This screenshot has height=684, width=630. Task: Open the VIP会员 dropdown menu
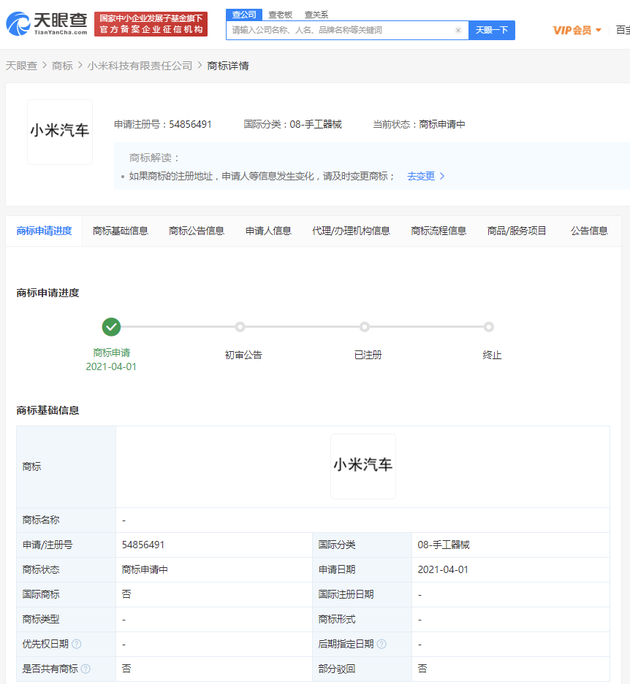click(x=577, y=30)
